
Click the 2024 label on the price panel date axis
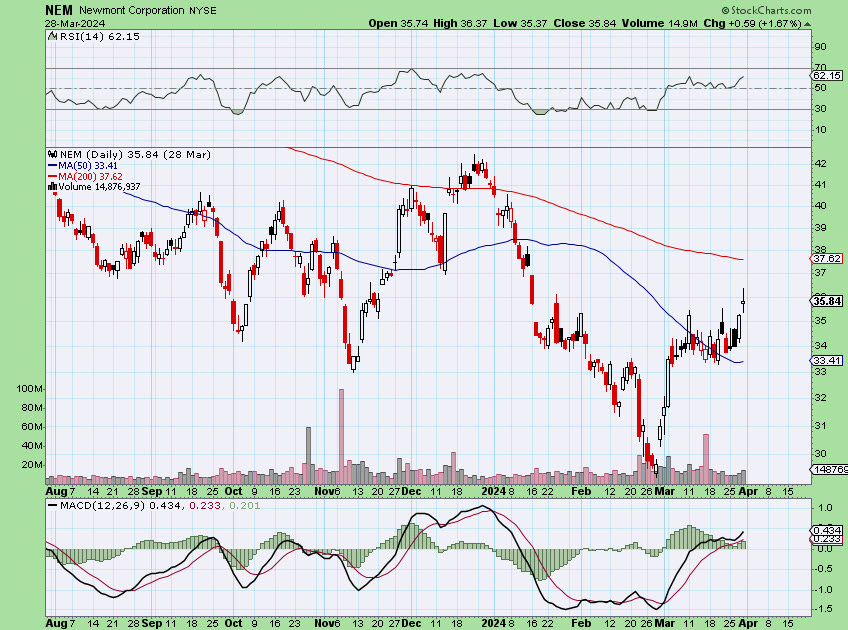[x=493, y=492]
